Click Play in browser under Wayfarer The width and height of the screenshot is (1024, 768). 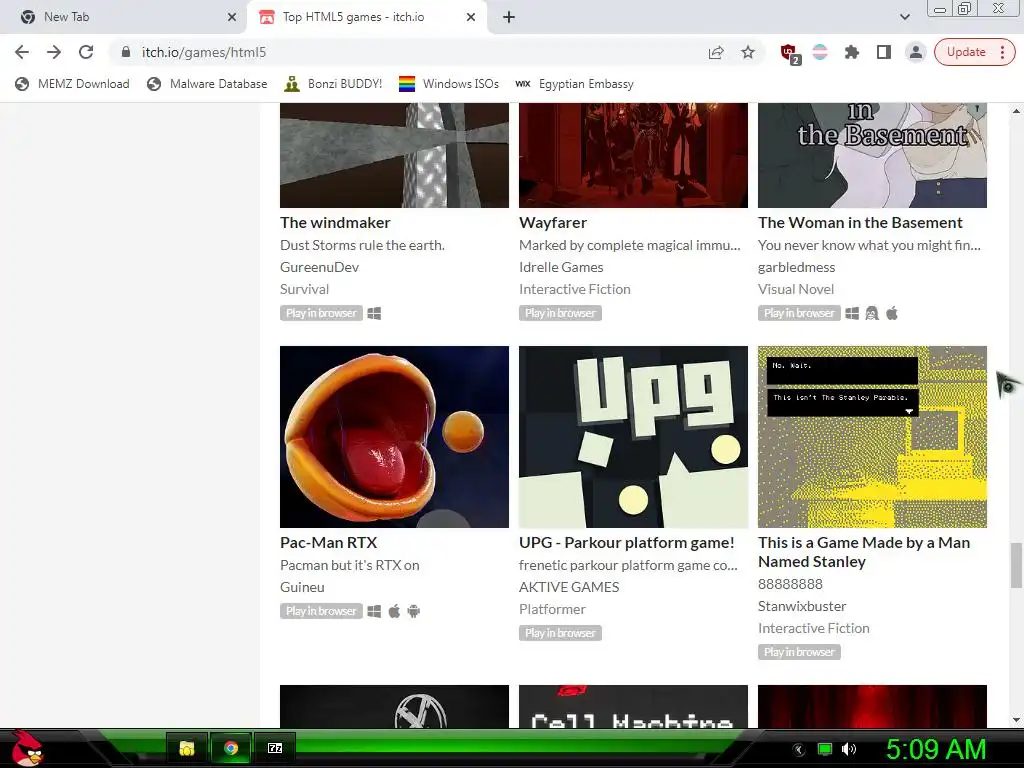(560, 313)
